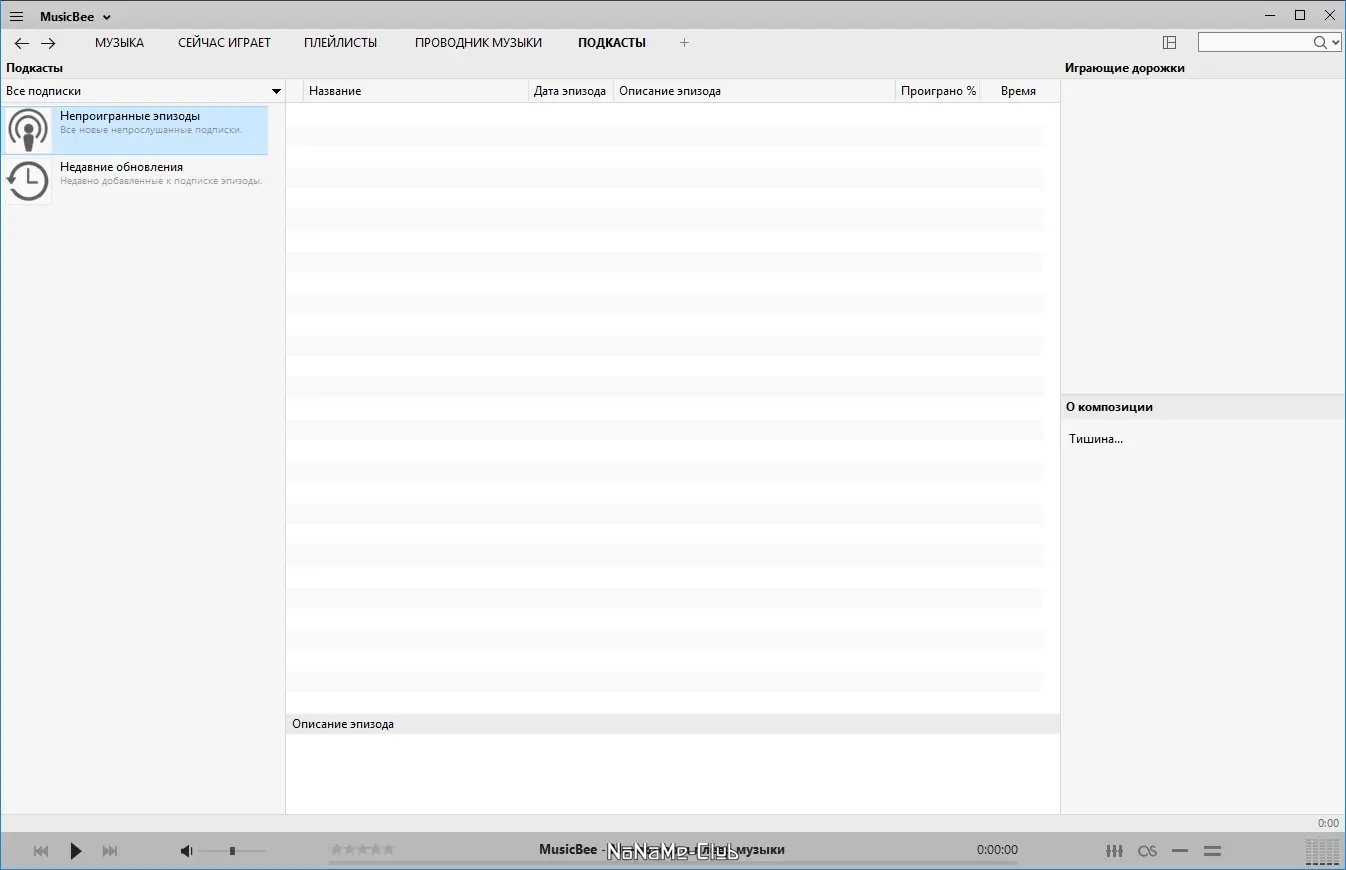
Task: Toggle Last.fm scrobbling icon
Action: [x=1147, y=851]
